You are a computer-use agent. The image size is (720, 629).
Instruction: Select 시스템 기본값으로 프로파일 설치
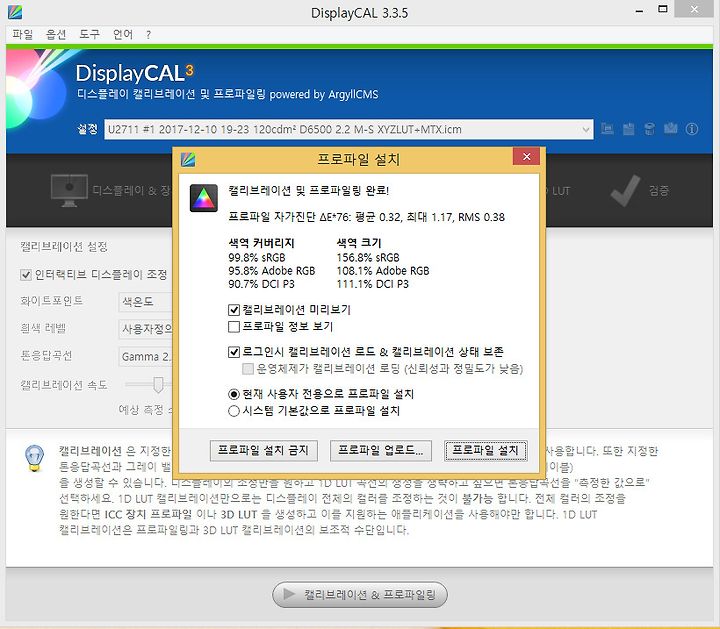pyautogui.click(x=234, y=410)
